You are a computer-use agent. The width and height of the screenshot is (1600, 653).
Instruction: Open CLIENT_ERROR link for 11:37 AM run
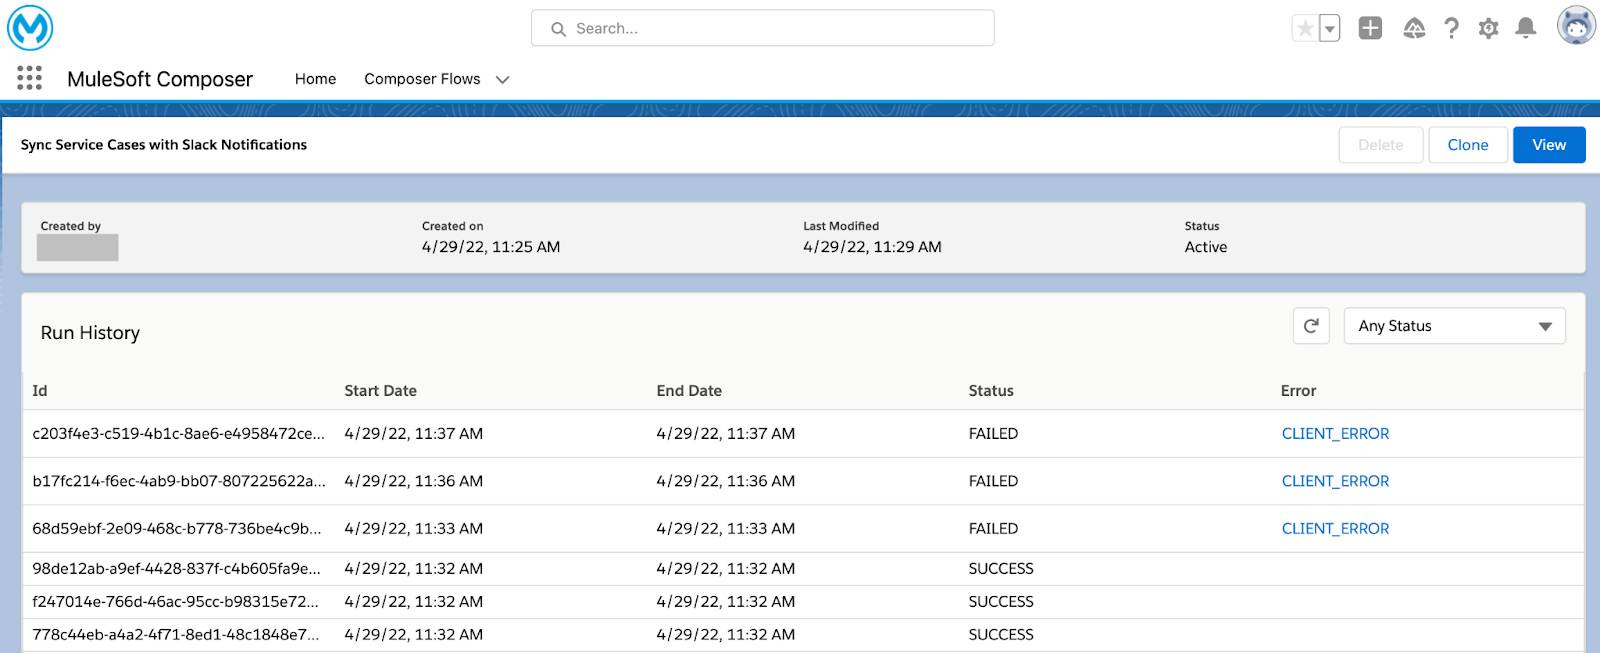pyautogui.click(x=1335, y=434)
